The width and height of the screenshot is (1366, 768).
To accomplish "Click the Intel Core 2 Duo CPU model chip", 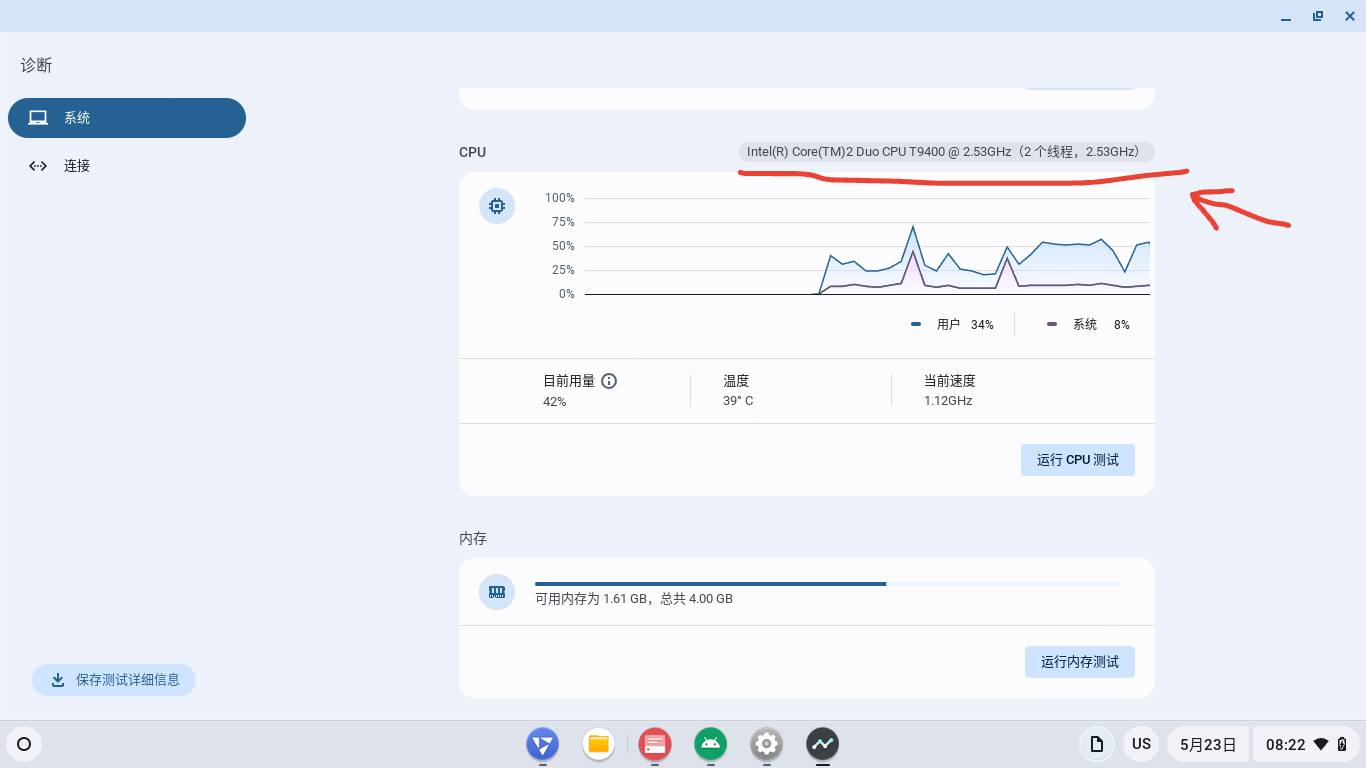I will click(x=946, y=152).
